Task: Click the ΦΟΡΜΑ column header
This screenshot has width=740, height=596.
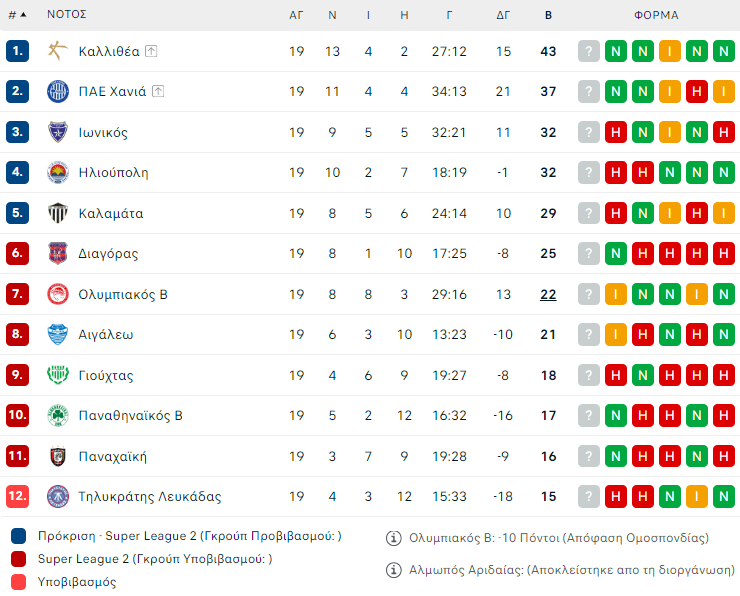Action: 656,15
